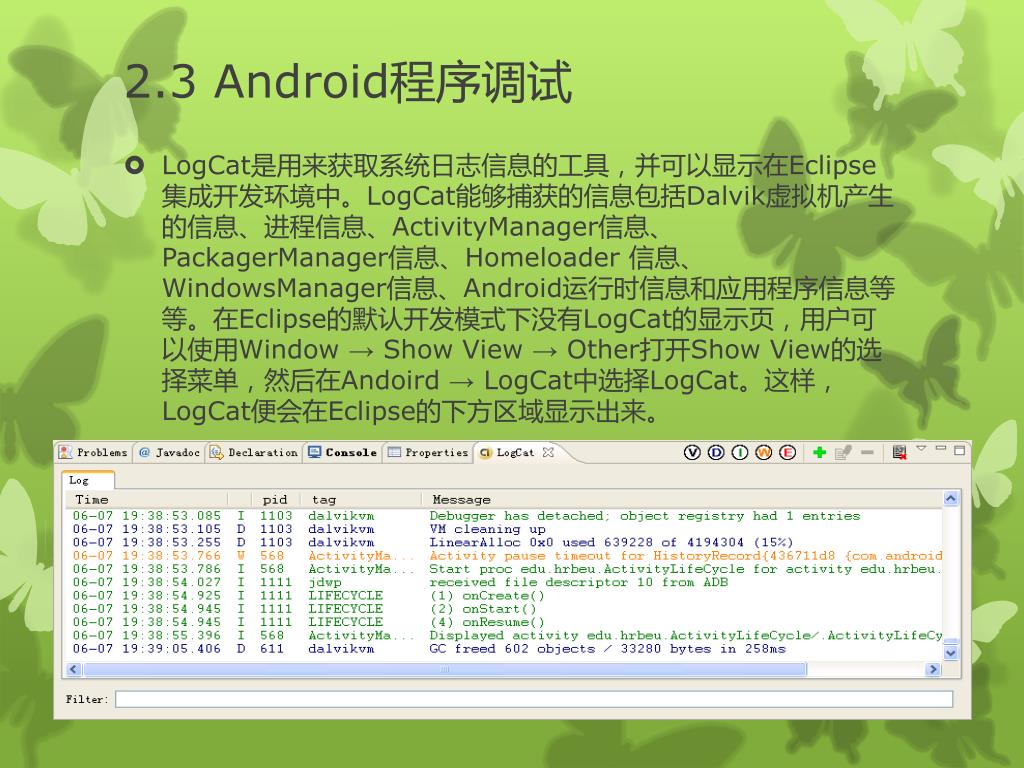This screenshot has width=1024, height=768.
Task: Select log row 'received file descriptor 10'
Action: [505, 582]
